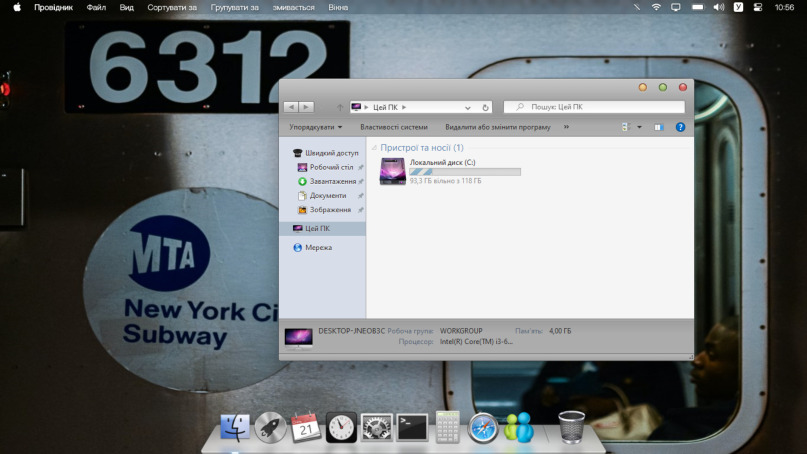
Task: Open the Упорядкувати dropdown
Action: pyautogui.click(x=315, y=127)
